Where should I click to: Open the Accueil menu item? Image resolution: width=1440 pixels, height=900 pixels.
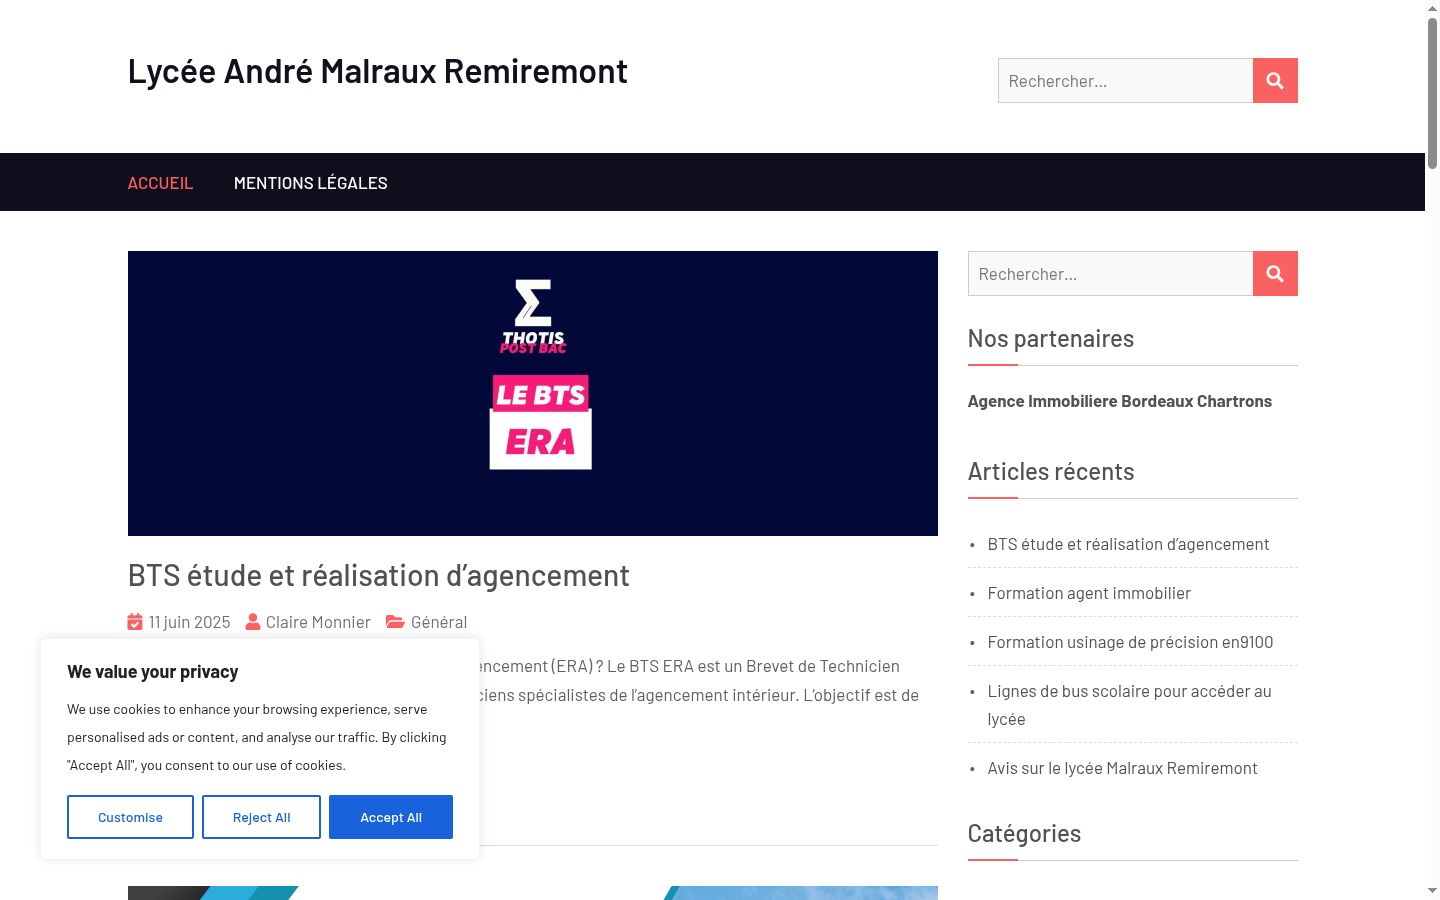tap(160, 183)
